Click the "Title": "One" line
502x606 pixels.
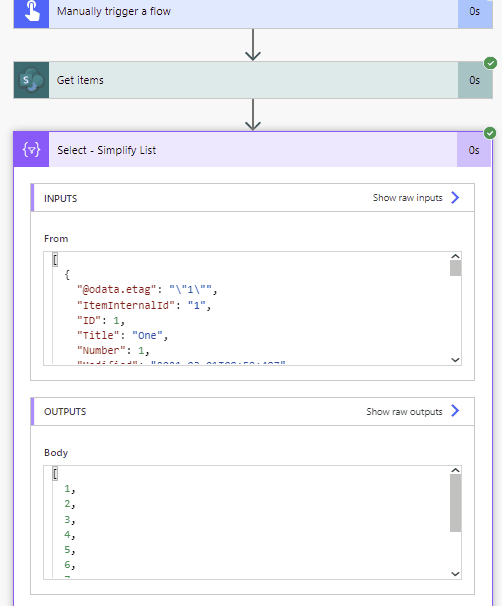click(122, 335)
